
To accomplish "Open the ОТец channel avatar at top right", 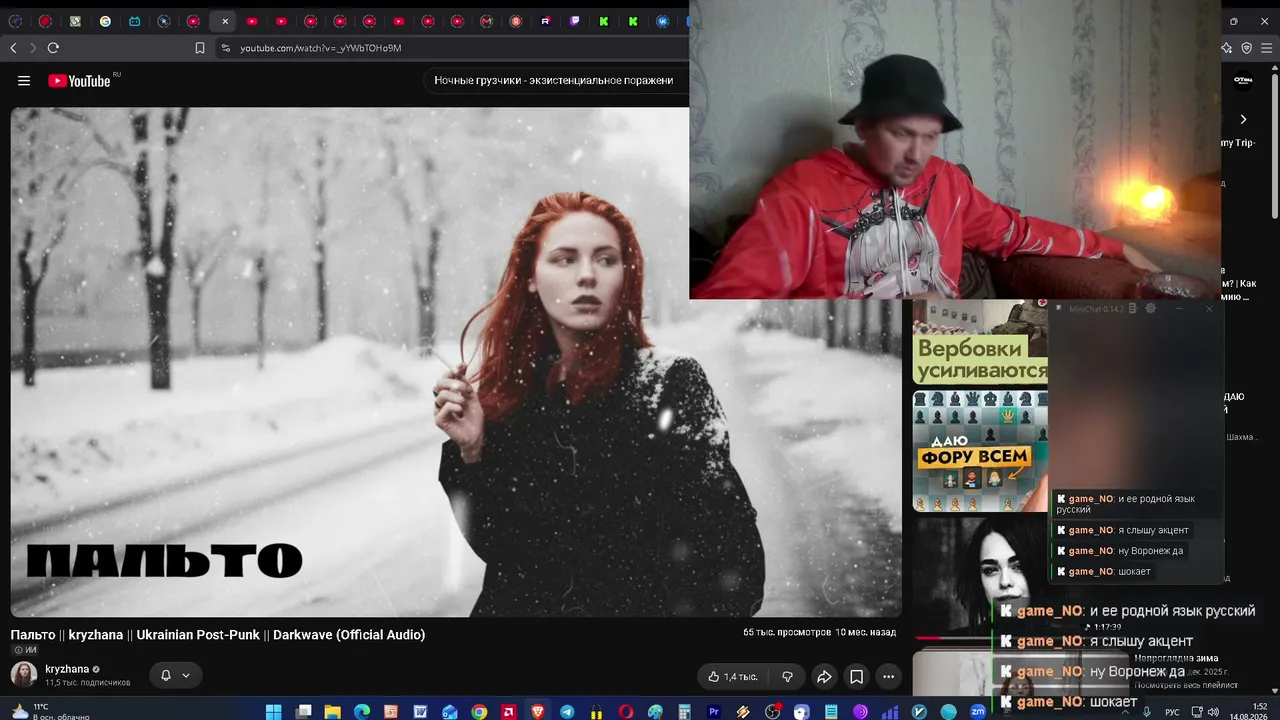I will [x=1243, y=80].
